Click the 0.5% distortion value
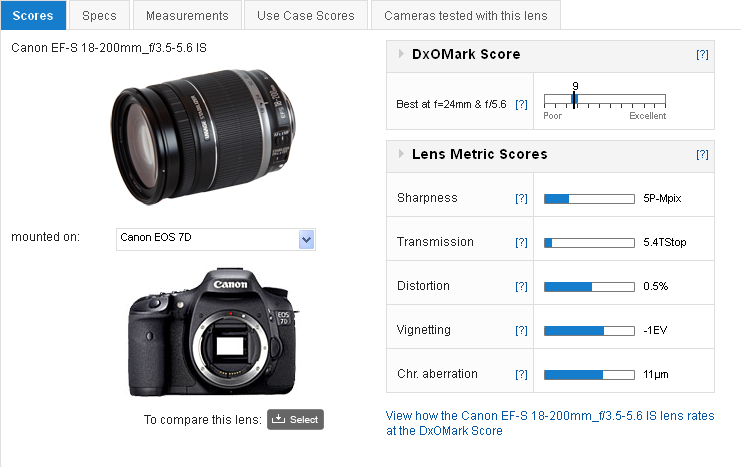 coord(655,286)
